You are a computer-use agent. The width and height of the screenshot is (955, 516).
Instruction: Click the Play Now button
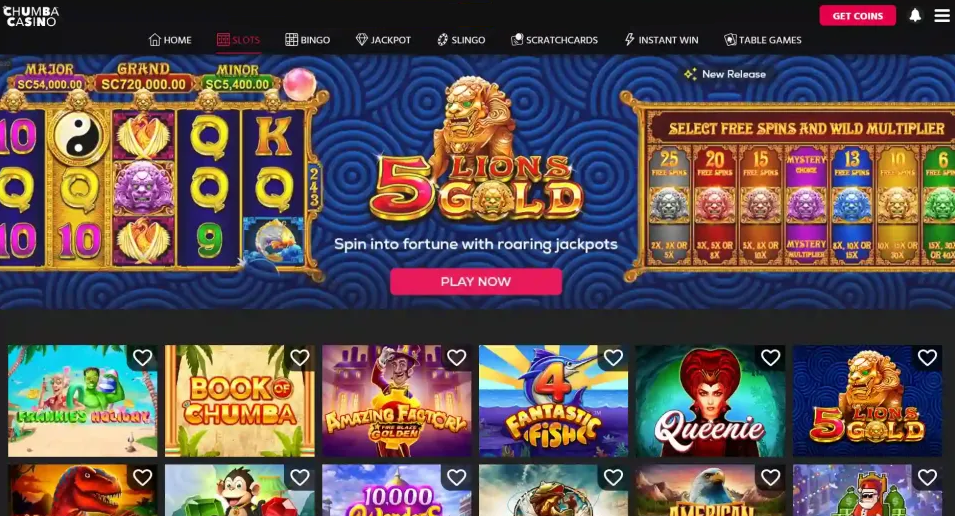476,281
